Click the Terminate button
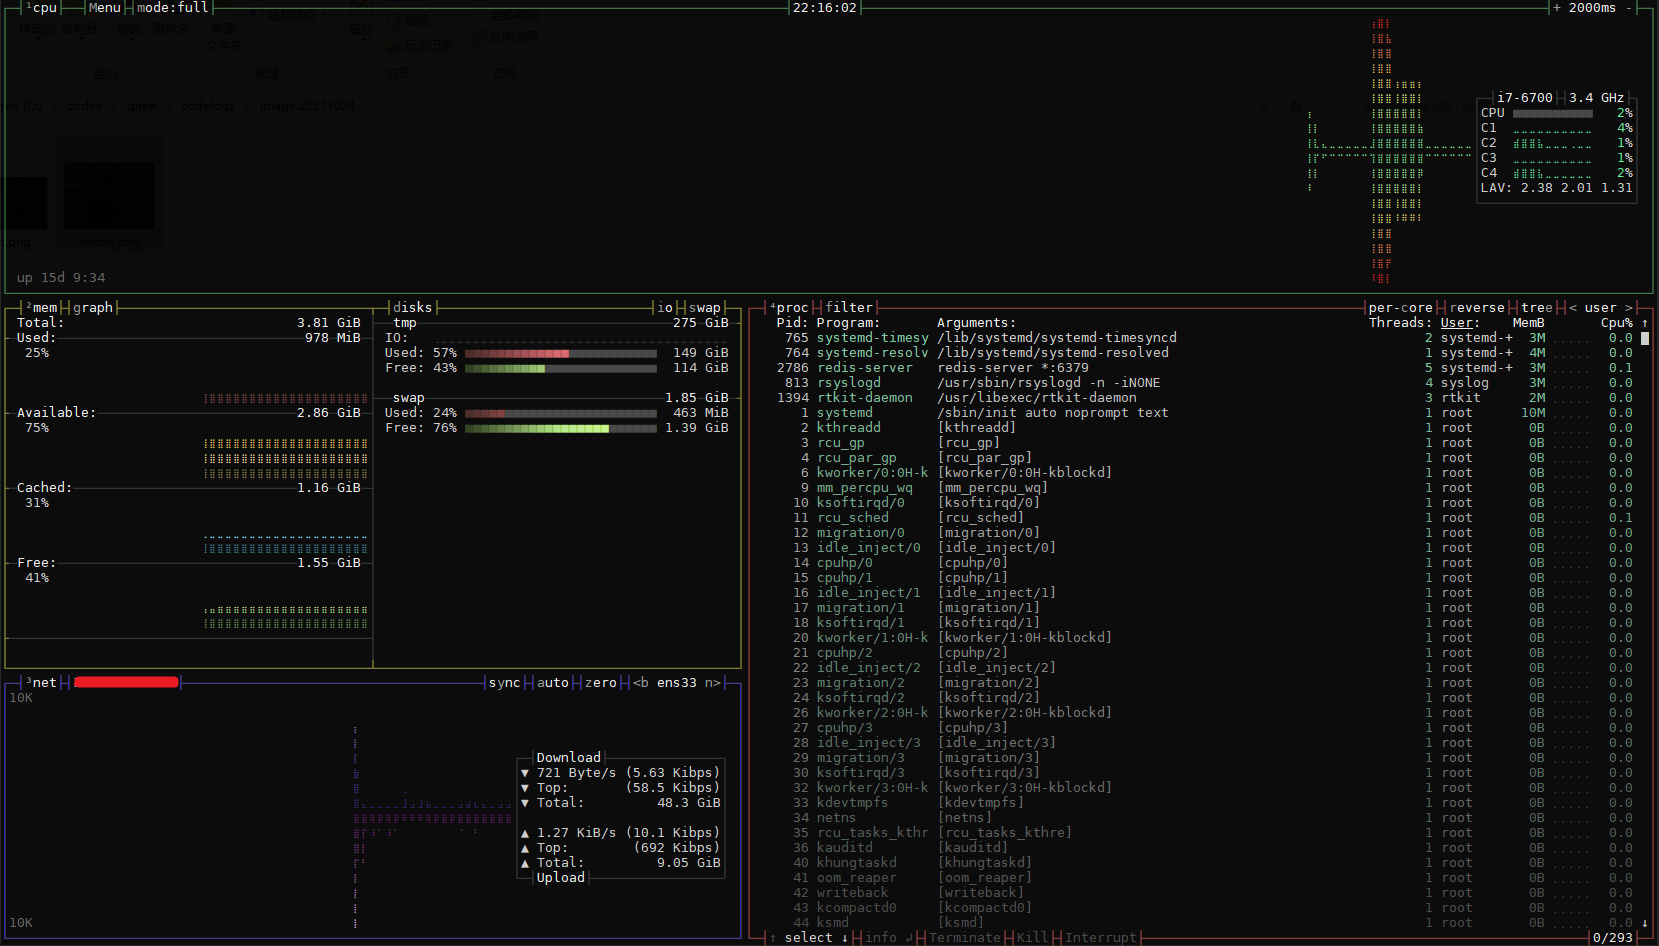This screenshot has height=946, width=1659. [x=965, y=938]
